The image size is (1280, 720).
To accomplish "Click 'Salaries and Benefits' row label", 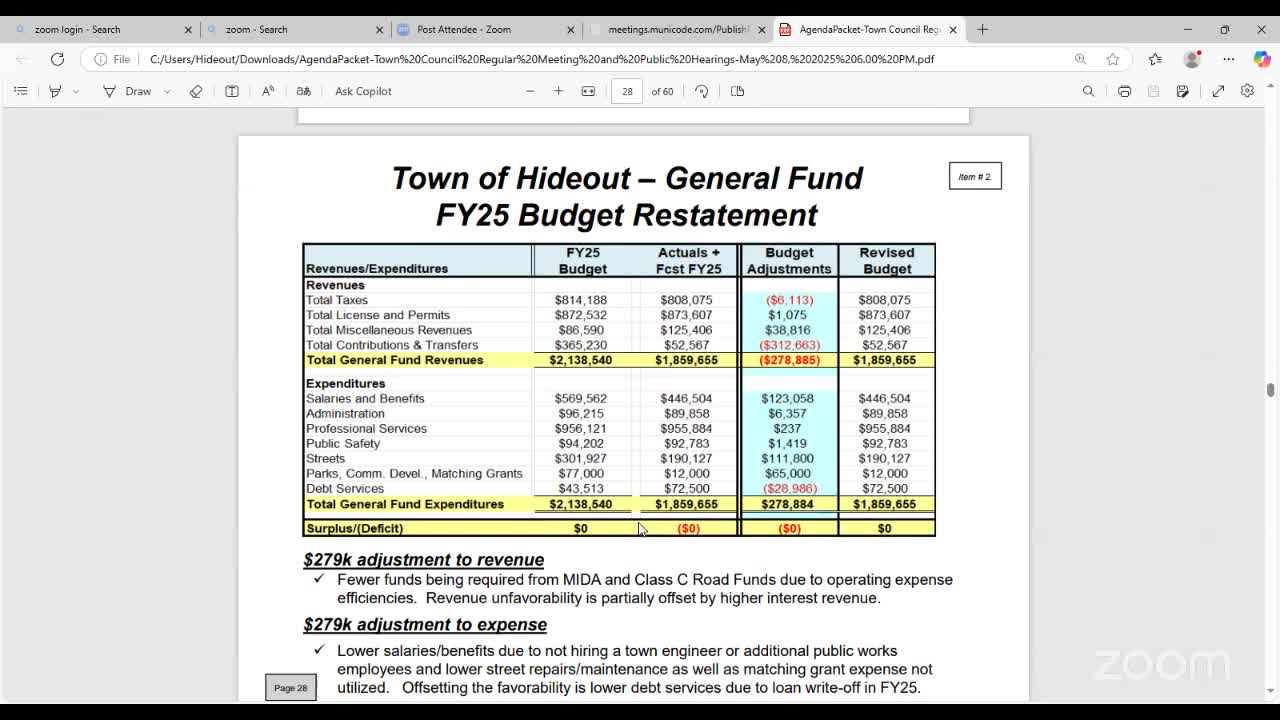I will click(x=365, y=398).
